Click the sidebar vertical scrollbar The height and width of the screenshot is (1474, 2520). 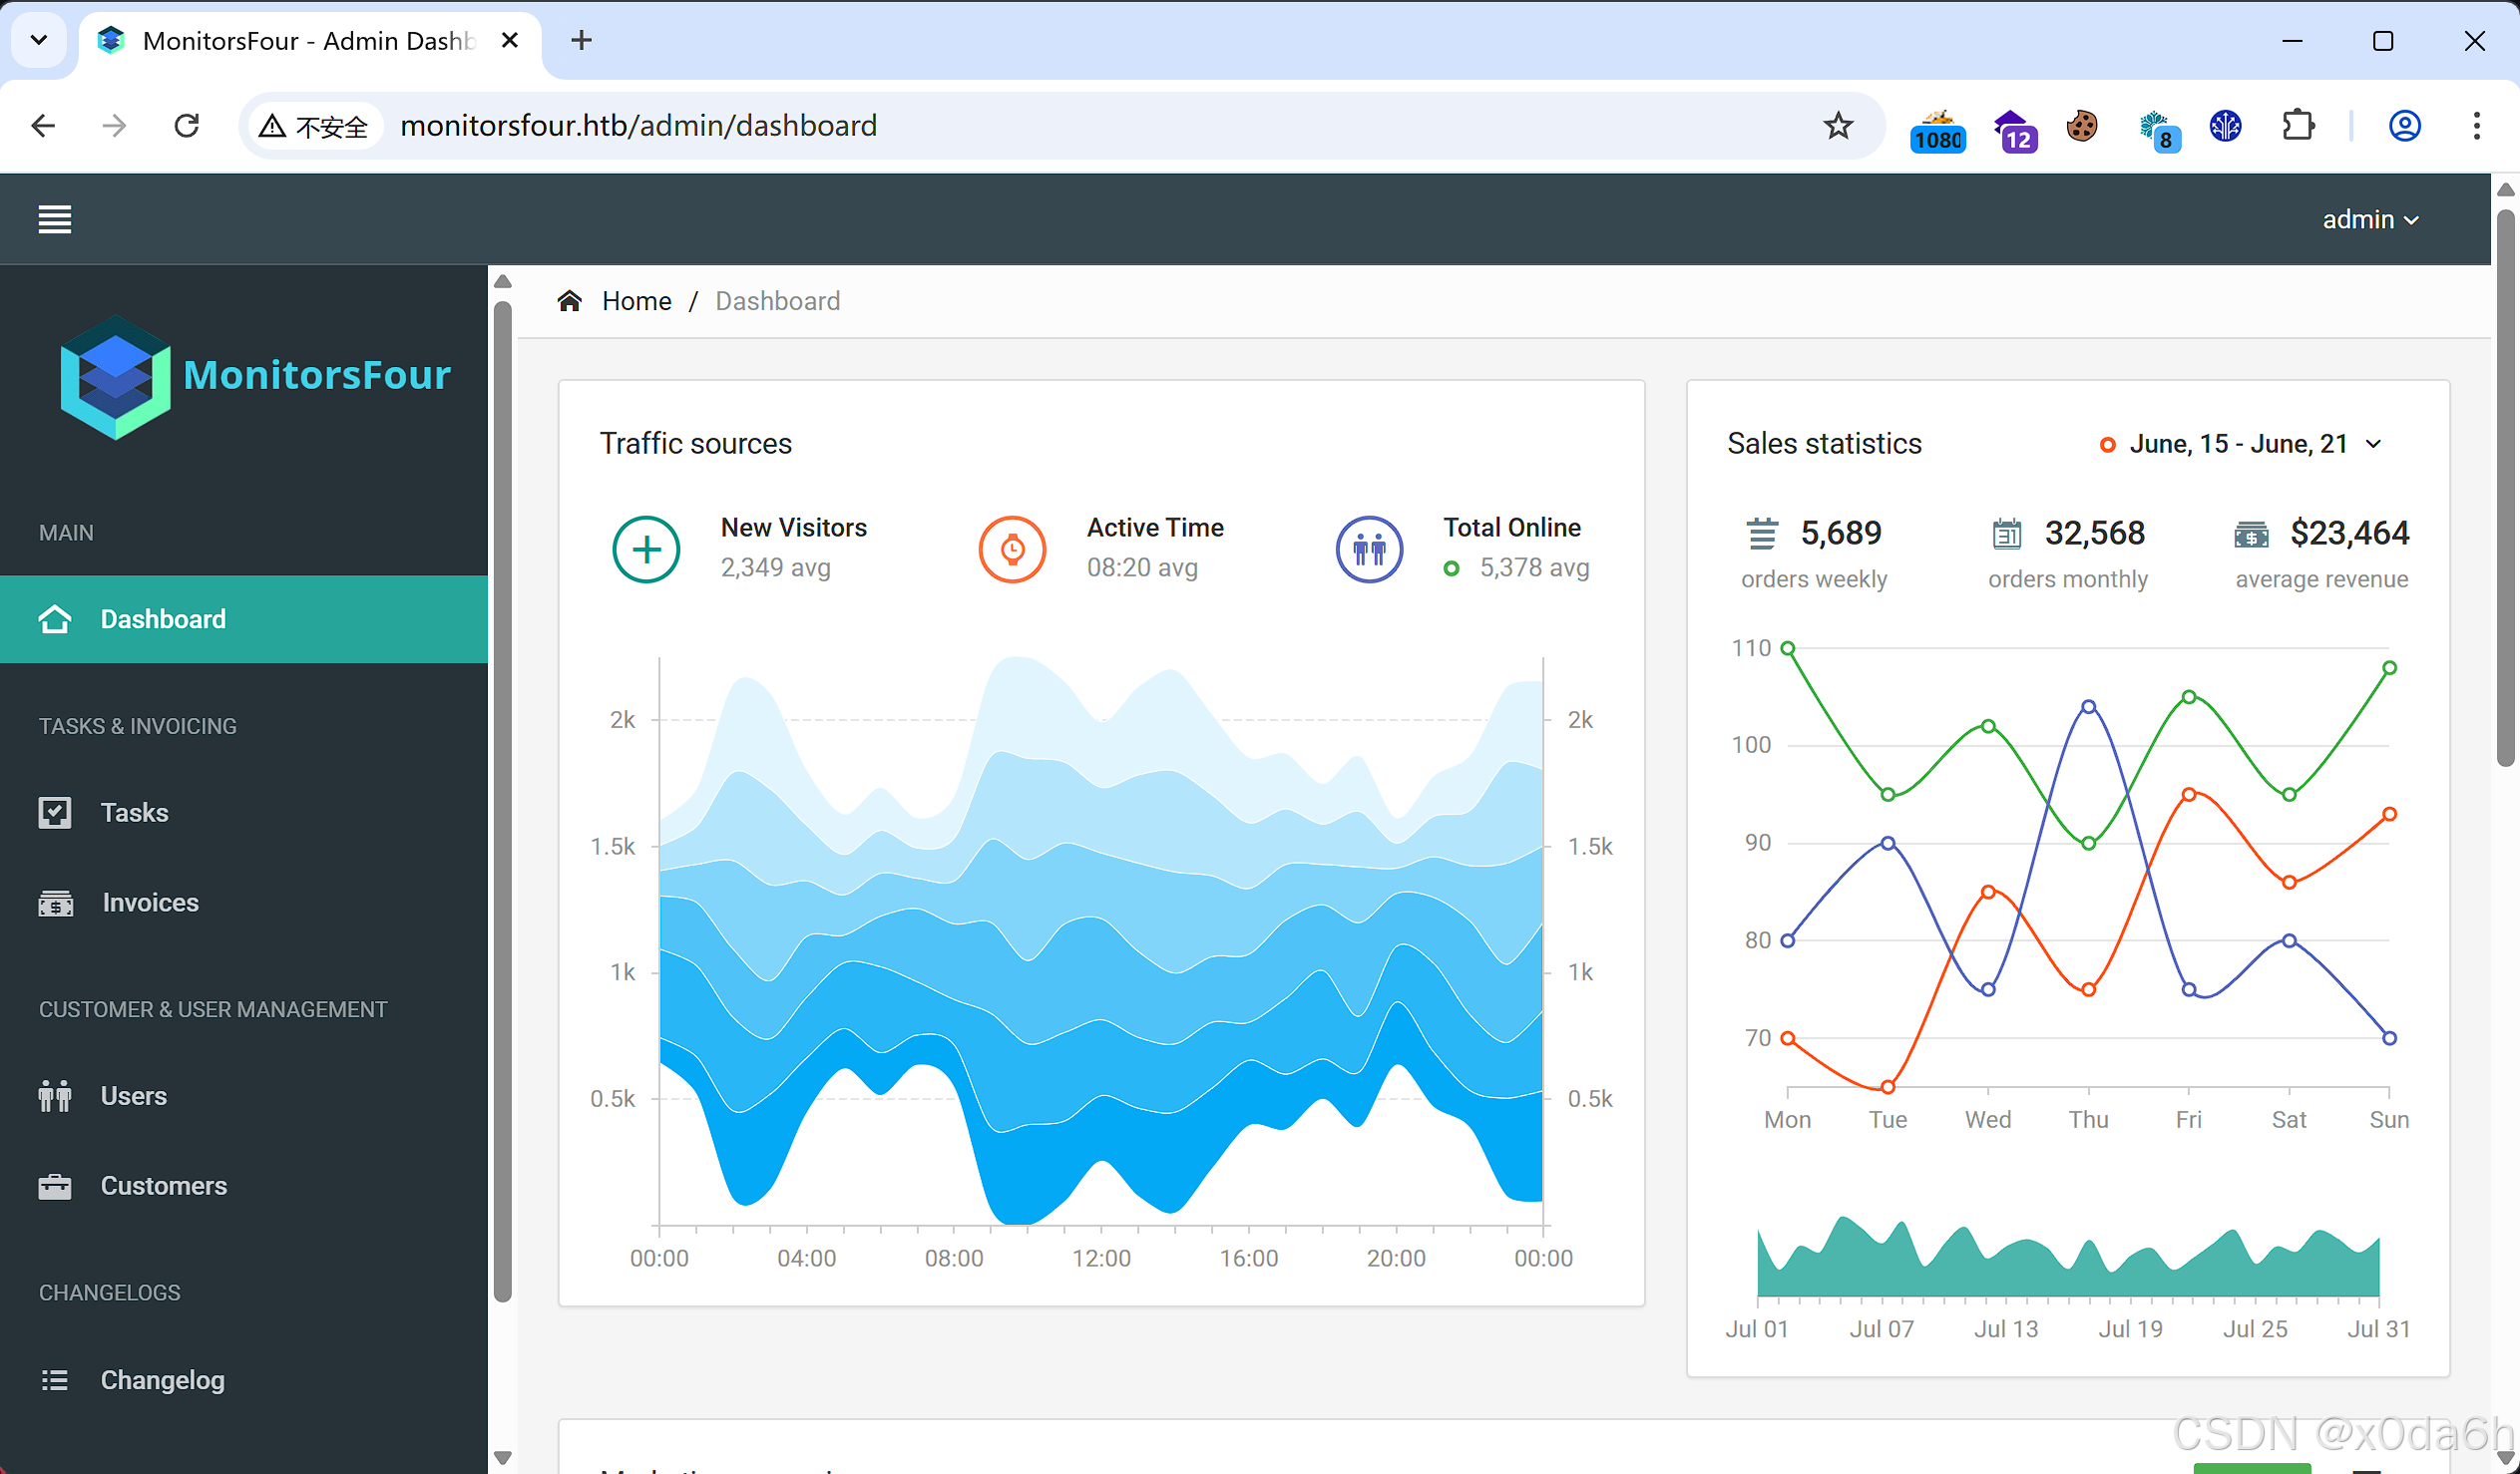tap(503, 800)
